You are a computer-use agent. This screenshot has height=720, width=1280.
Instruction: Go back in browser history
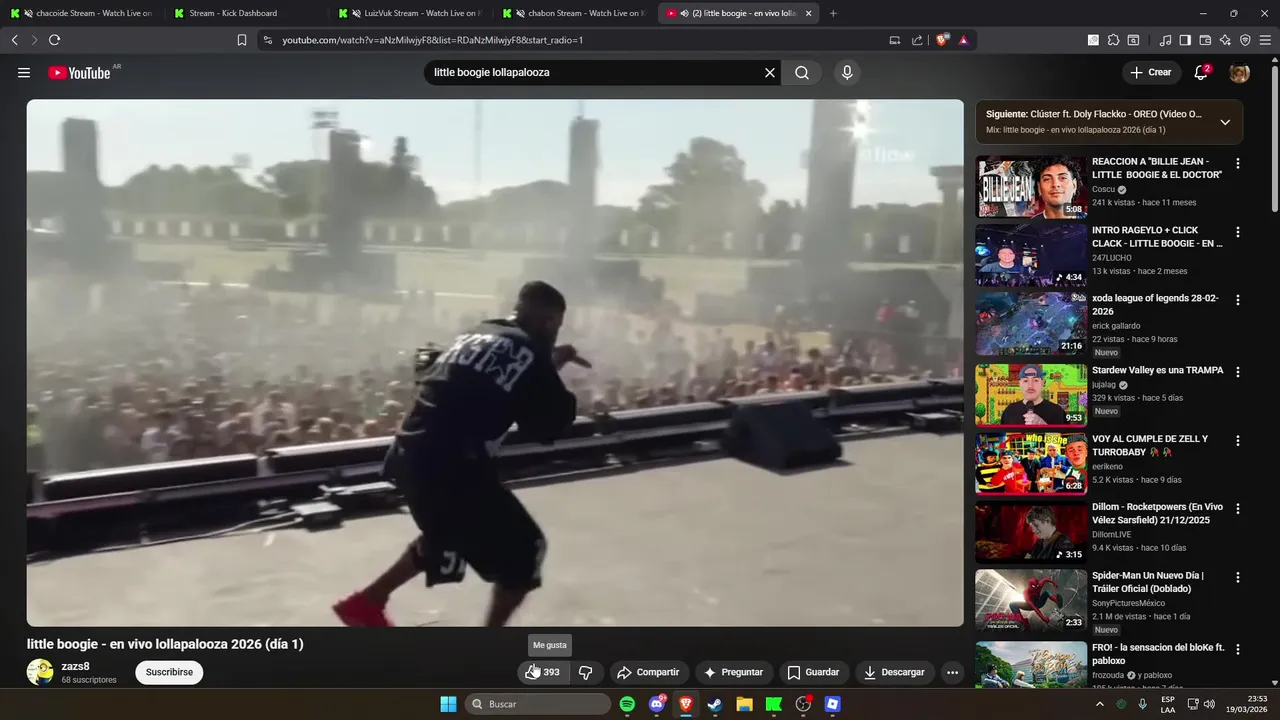click(x=15, y=40)
